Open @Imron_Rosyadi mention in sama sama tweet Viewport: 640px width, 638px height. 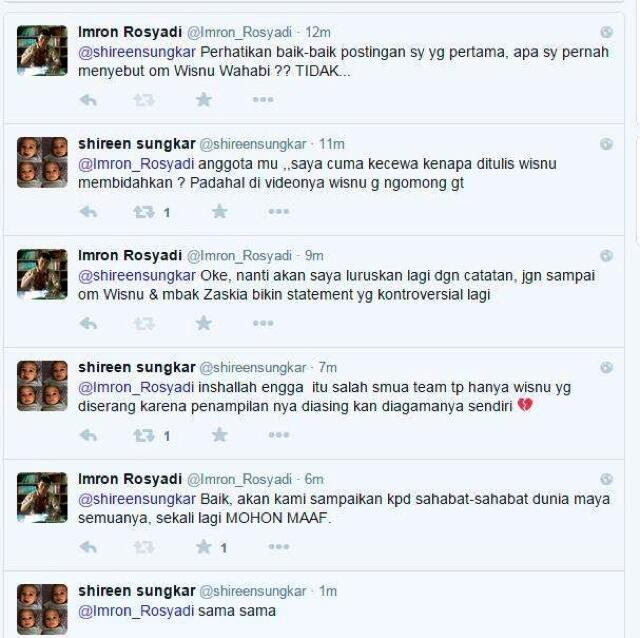(x=136, y=611)
